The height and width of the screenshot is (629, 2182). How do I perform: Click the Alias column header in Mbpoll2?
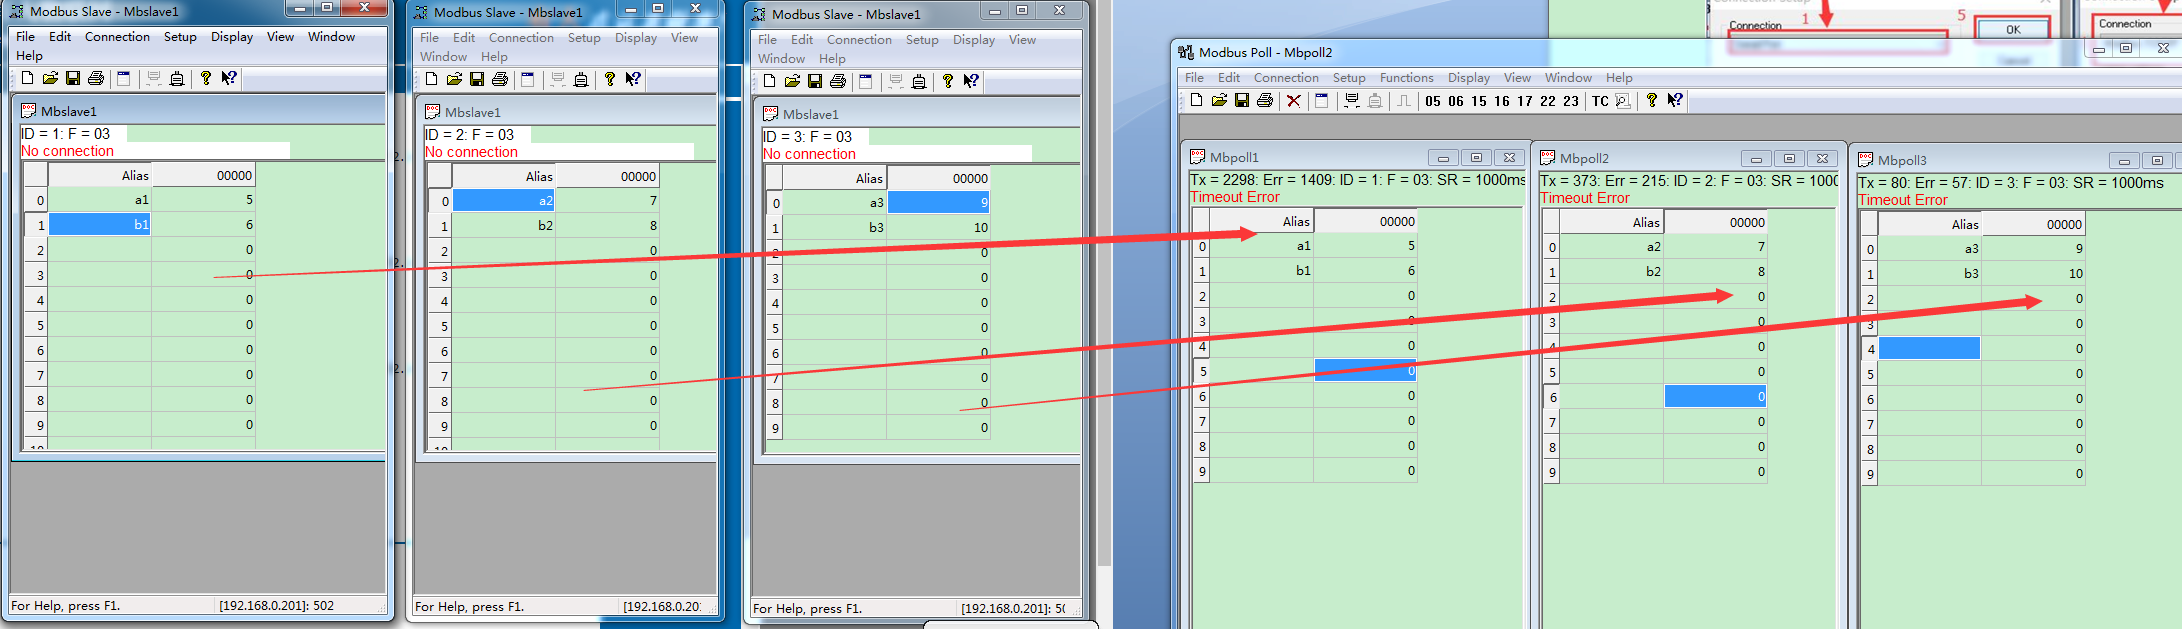pos(1612,222)
